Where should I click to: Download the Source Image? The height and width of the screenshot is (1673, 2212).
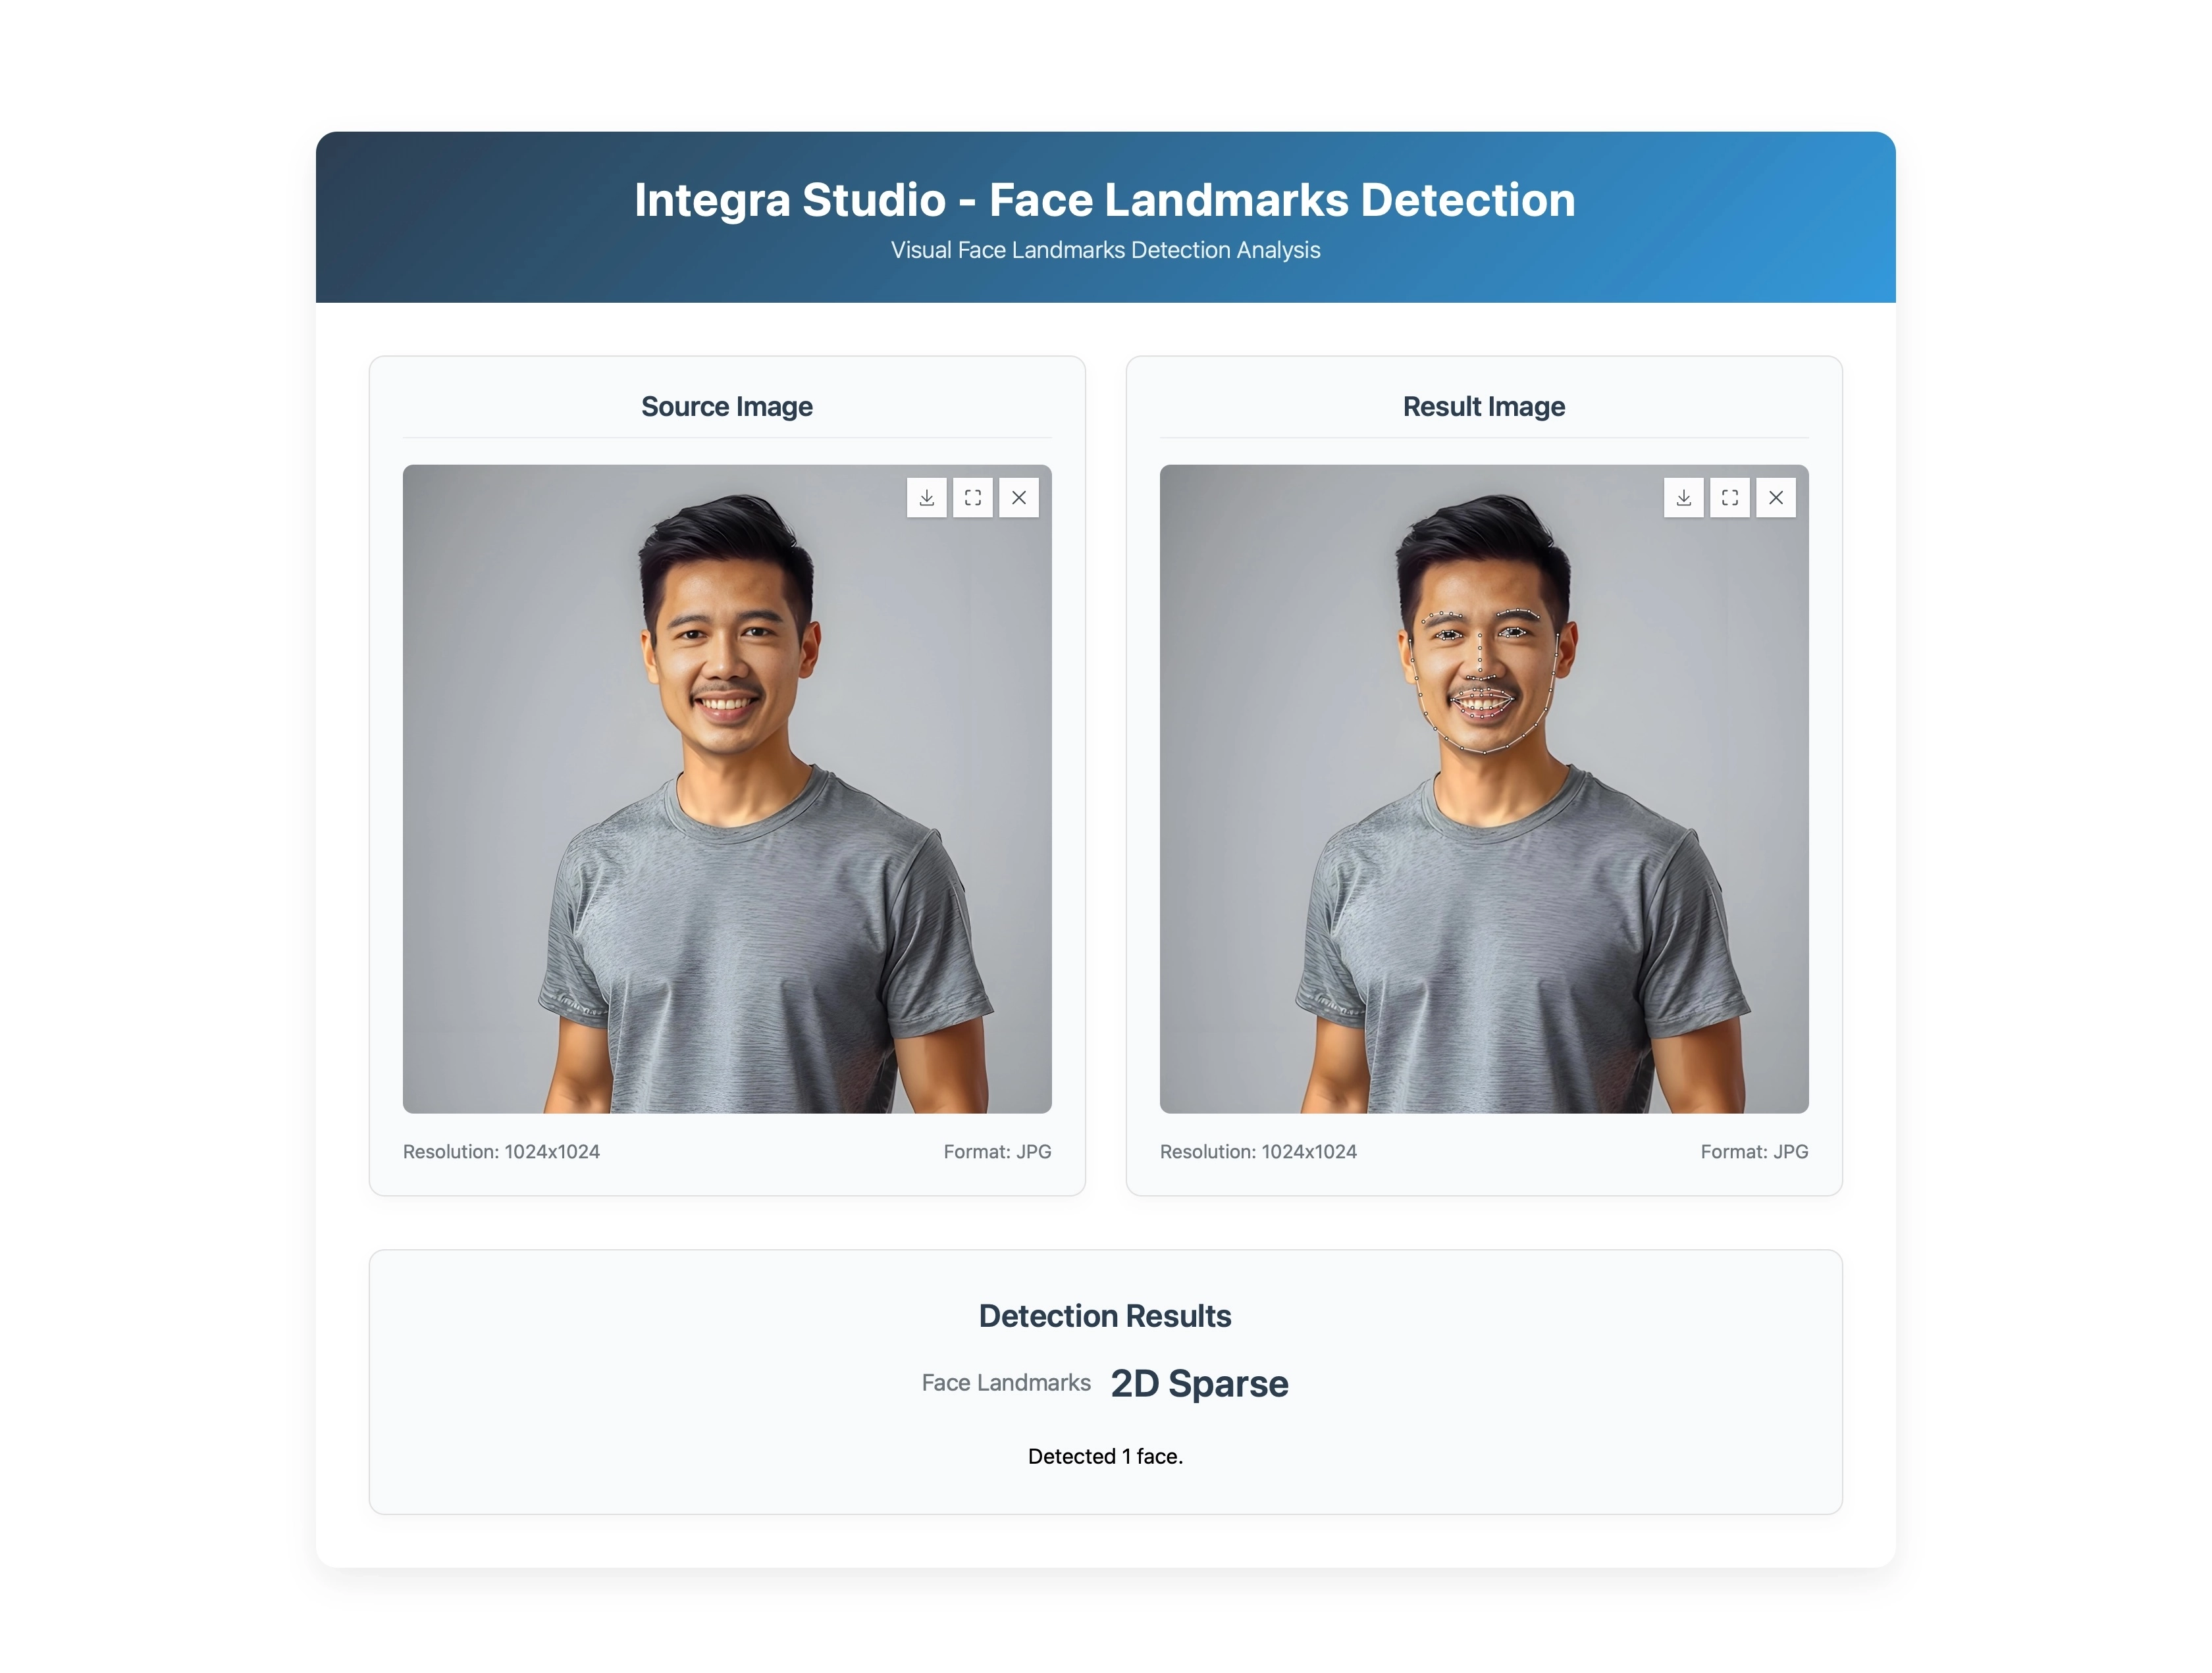927,498
